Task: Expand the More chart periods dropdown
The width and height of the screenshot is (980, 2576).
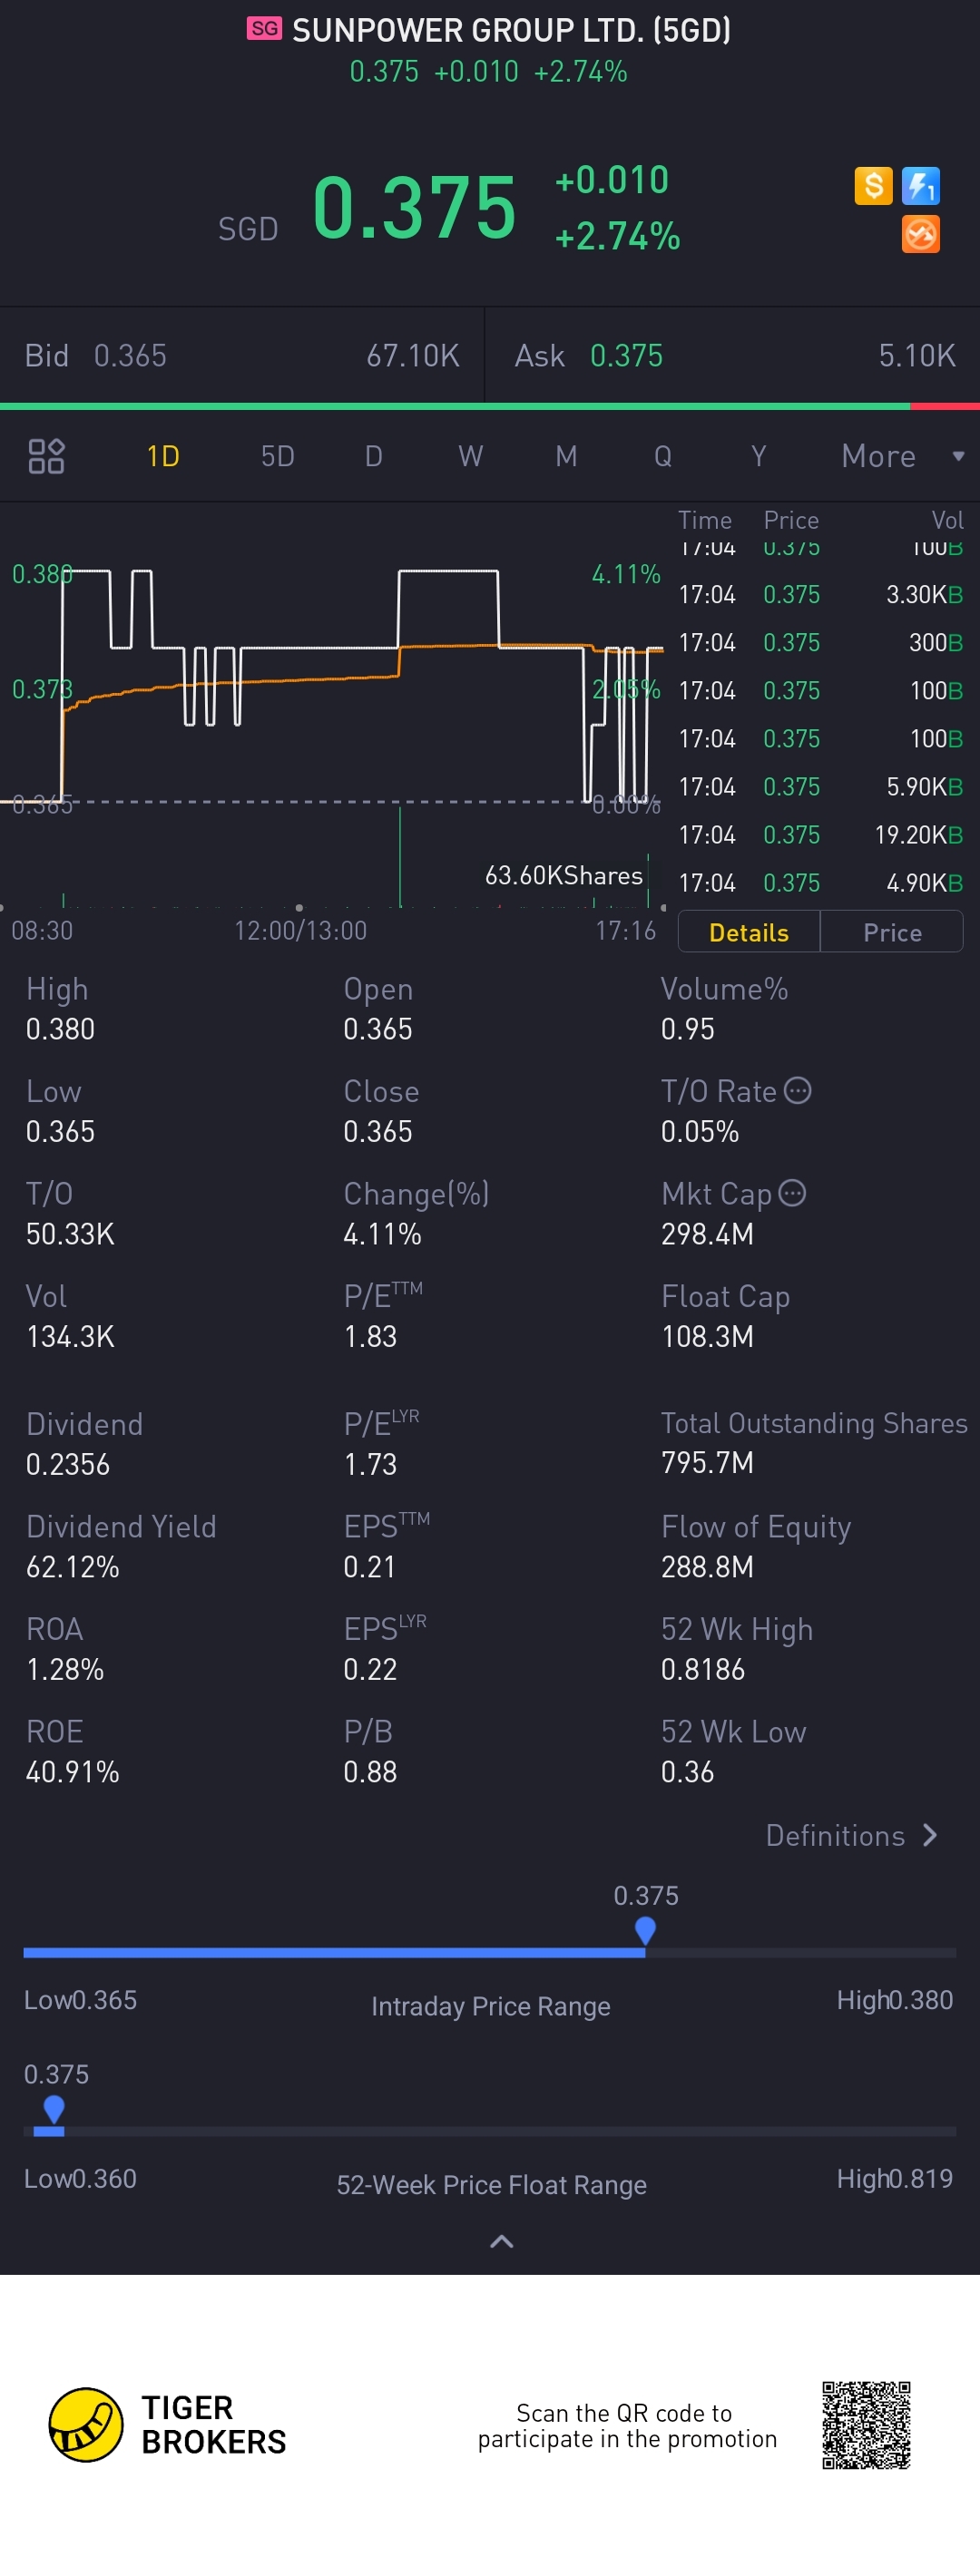Action: (901, 456)
